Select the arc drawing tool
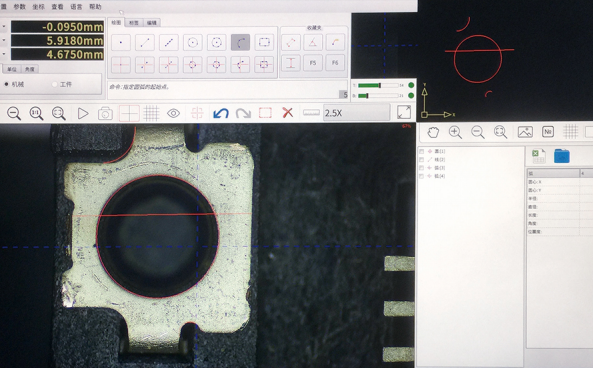This screenshot has height=368, width=593. (x=240, y=42)
